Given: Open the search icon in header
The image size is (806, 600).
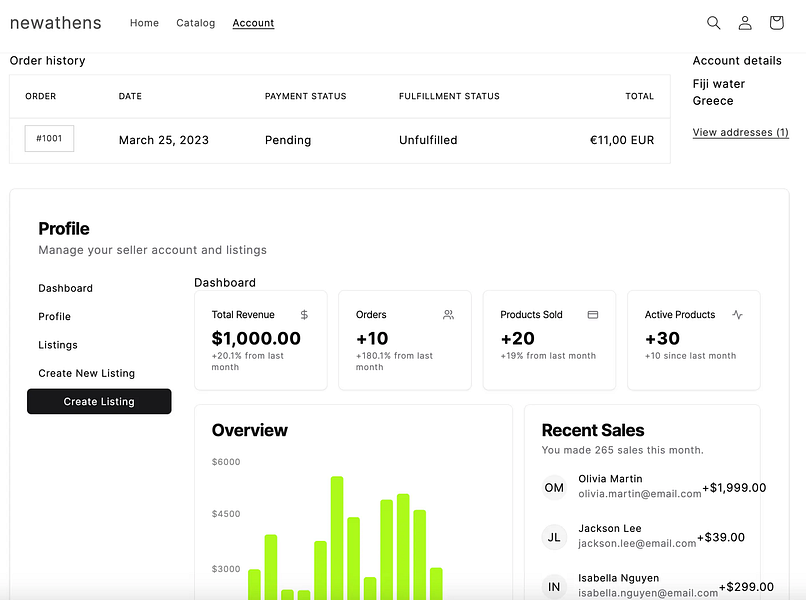Looking at the screenshot, I should click(x=713, y=23).
